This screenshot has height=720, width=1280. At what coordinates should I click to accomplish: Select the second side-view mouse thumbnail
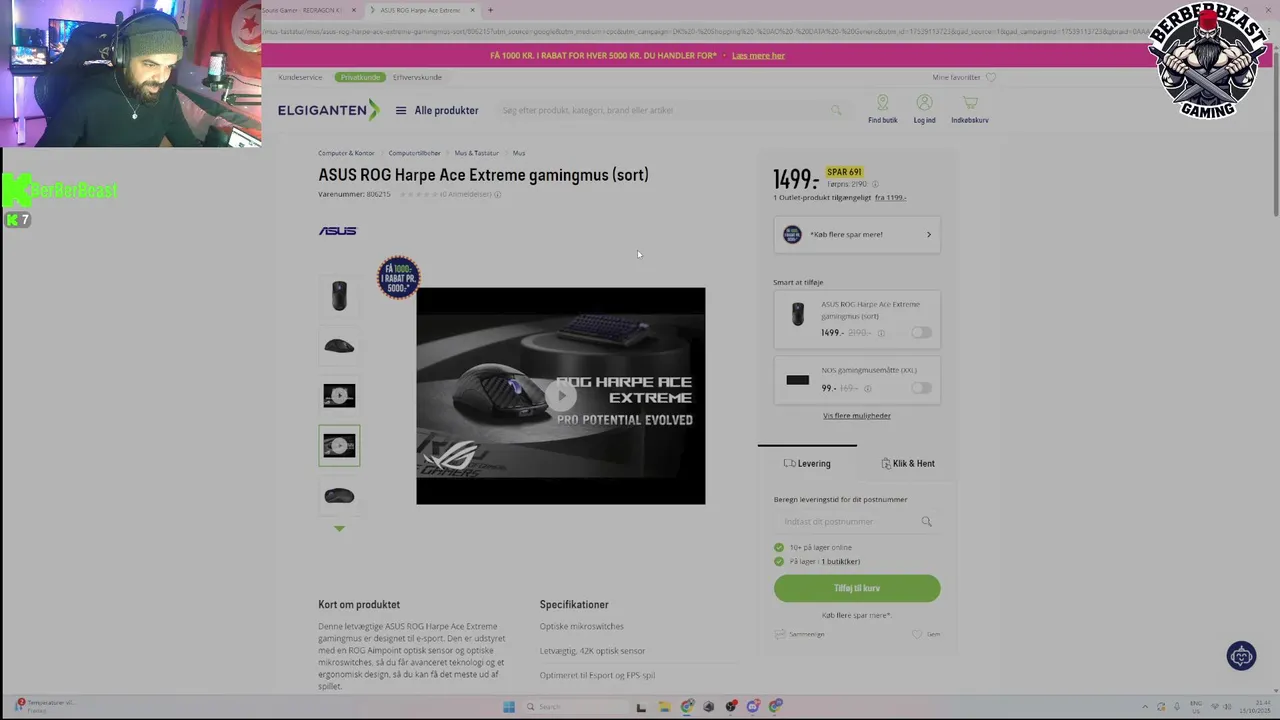pos(339,346)
